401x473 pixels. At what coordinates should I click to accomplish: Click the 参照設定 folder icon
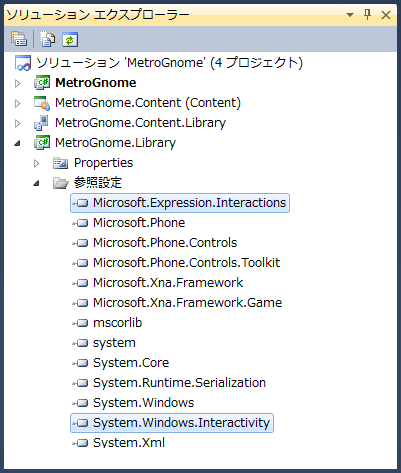pyautogui.click(x=61, y=183)
